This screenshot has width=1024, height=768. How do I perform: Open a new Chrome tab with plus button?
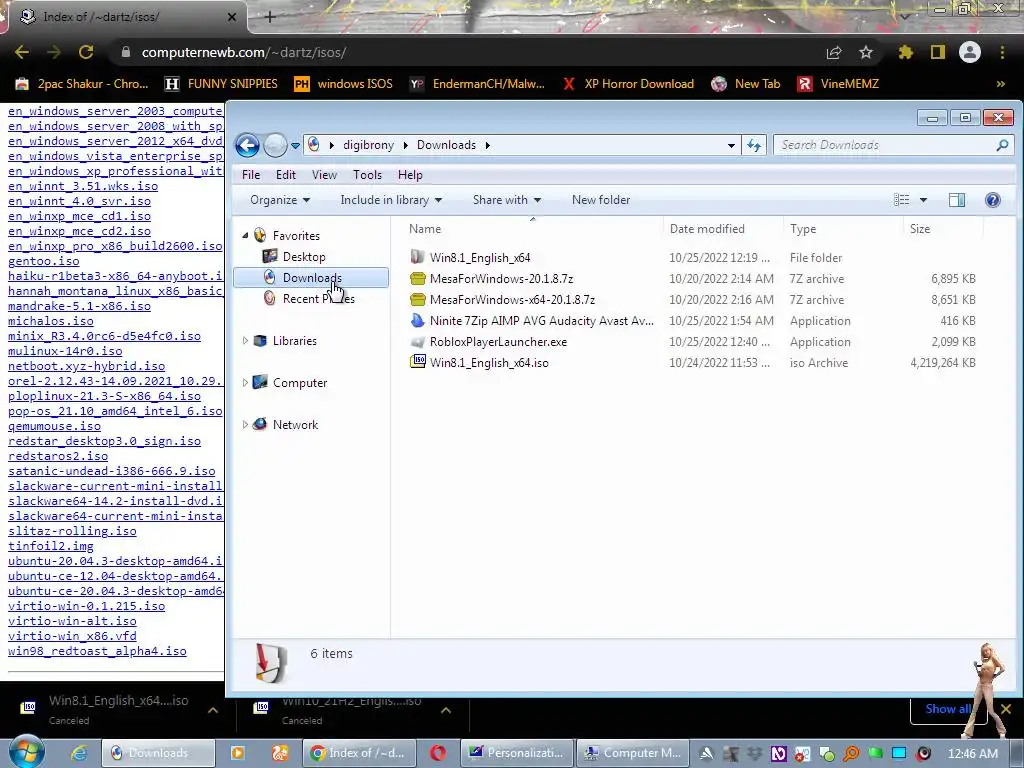(x=270, y=17)
